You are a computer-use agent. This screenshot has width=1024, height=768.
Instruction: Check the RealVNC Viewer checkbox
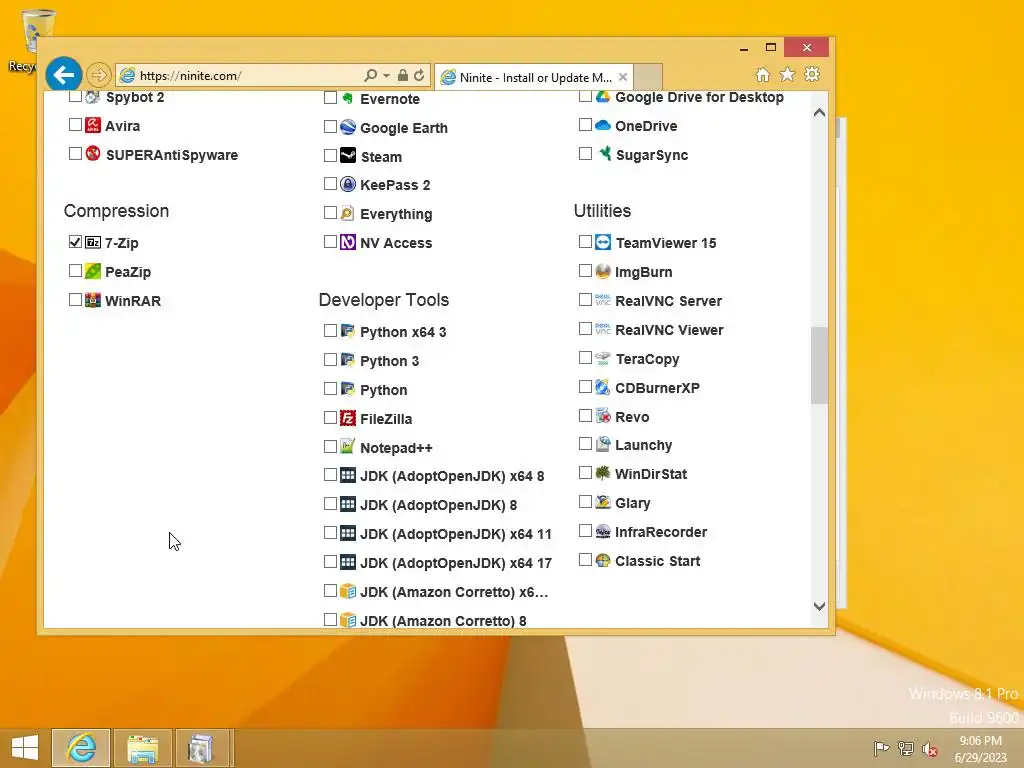point(585,328)
